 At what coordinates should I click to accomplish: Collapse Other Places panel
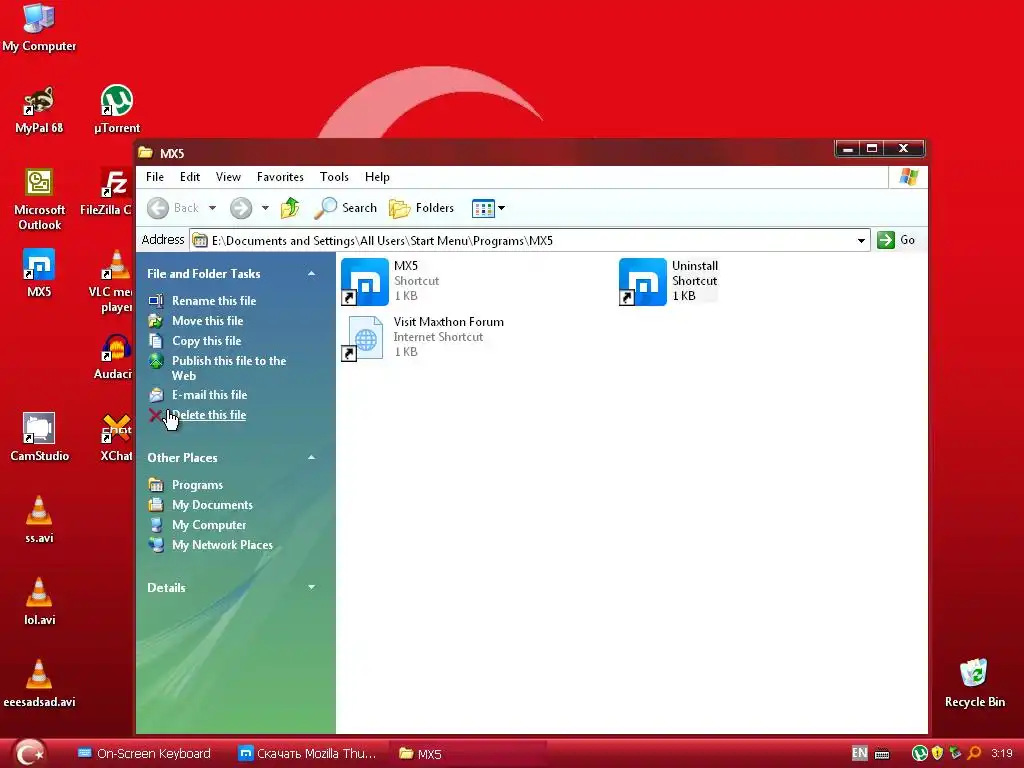(x=312, y=458)
